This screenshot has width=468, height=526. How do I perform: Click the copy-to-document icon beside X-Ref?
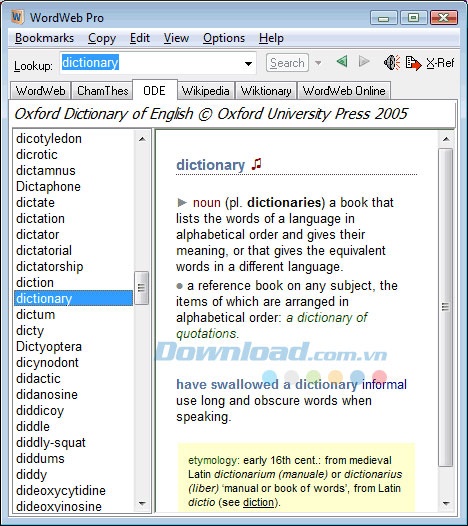coord(413,63)
